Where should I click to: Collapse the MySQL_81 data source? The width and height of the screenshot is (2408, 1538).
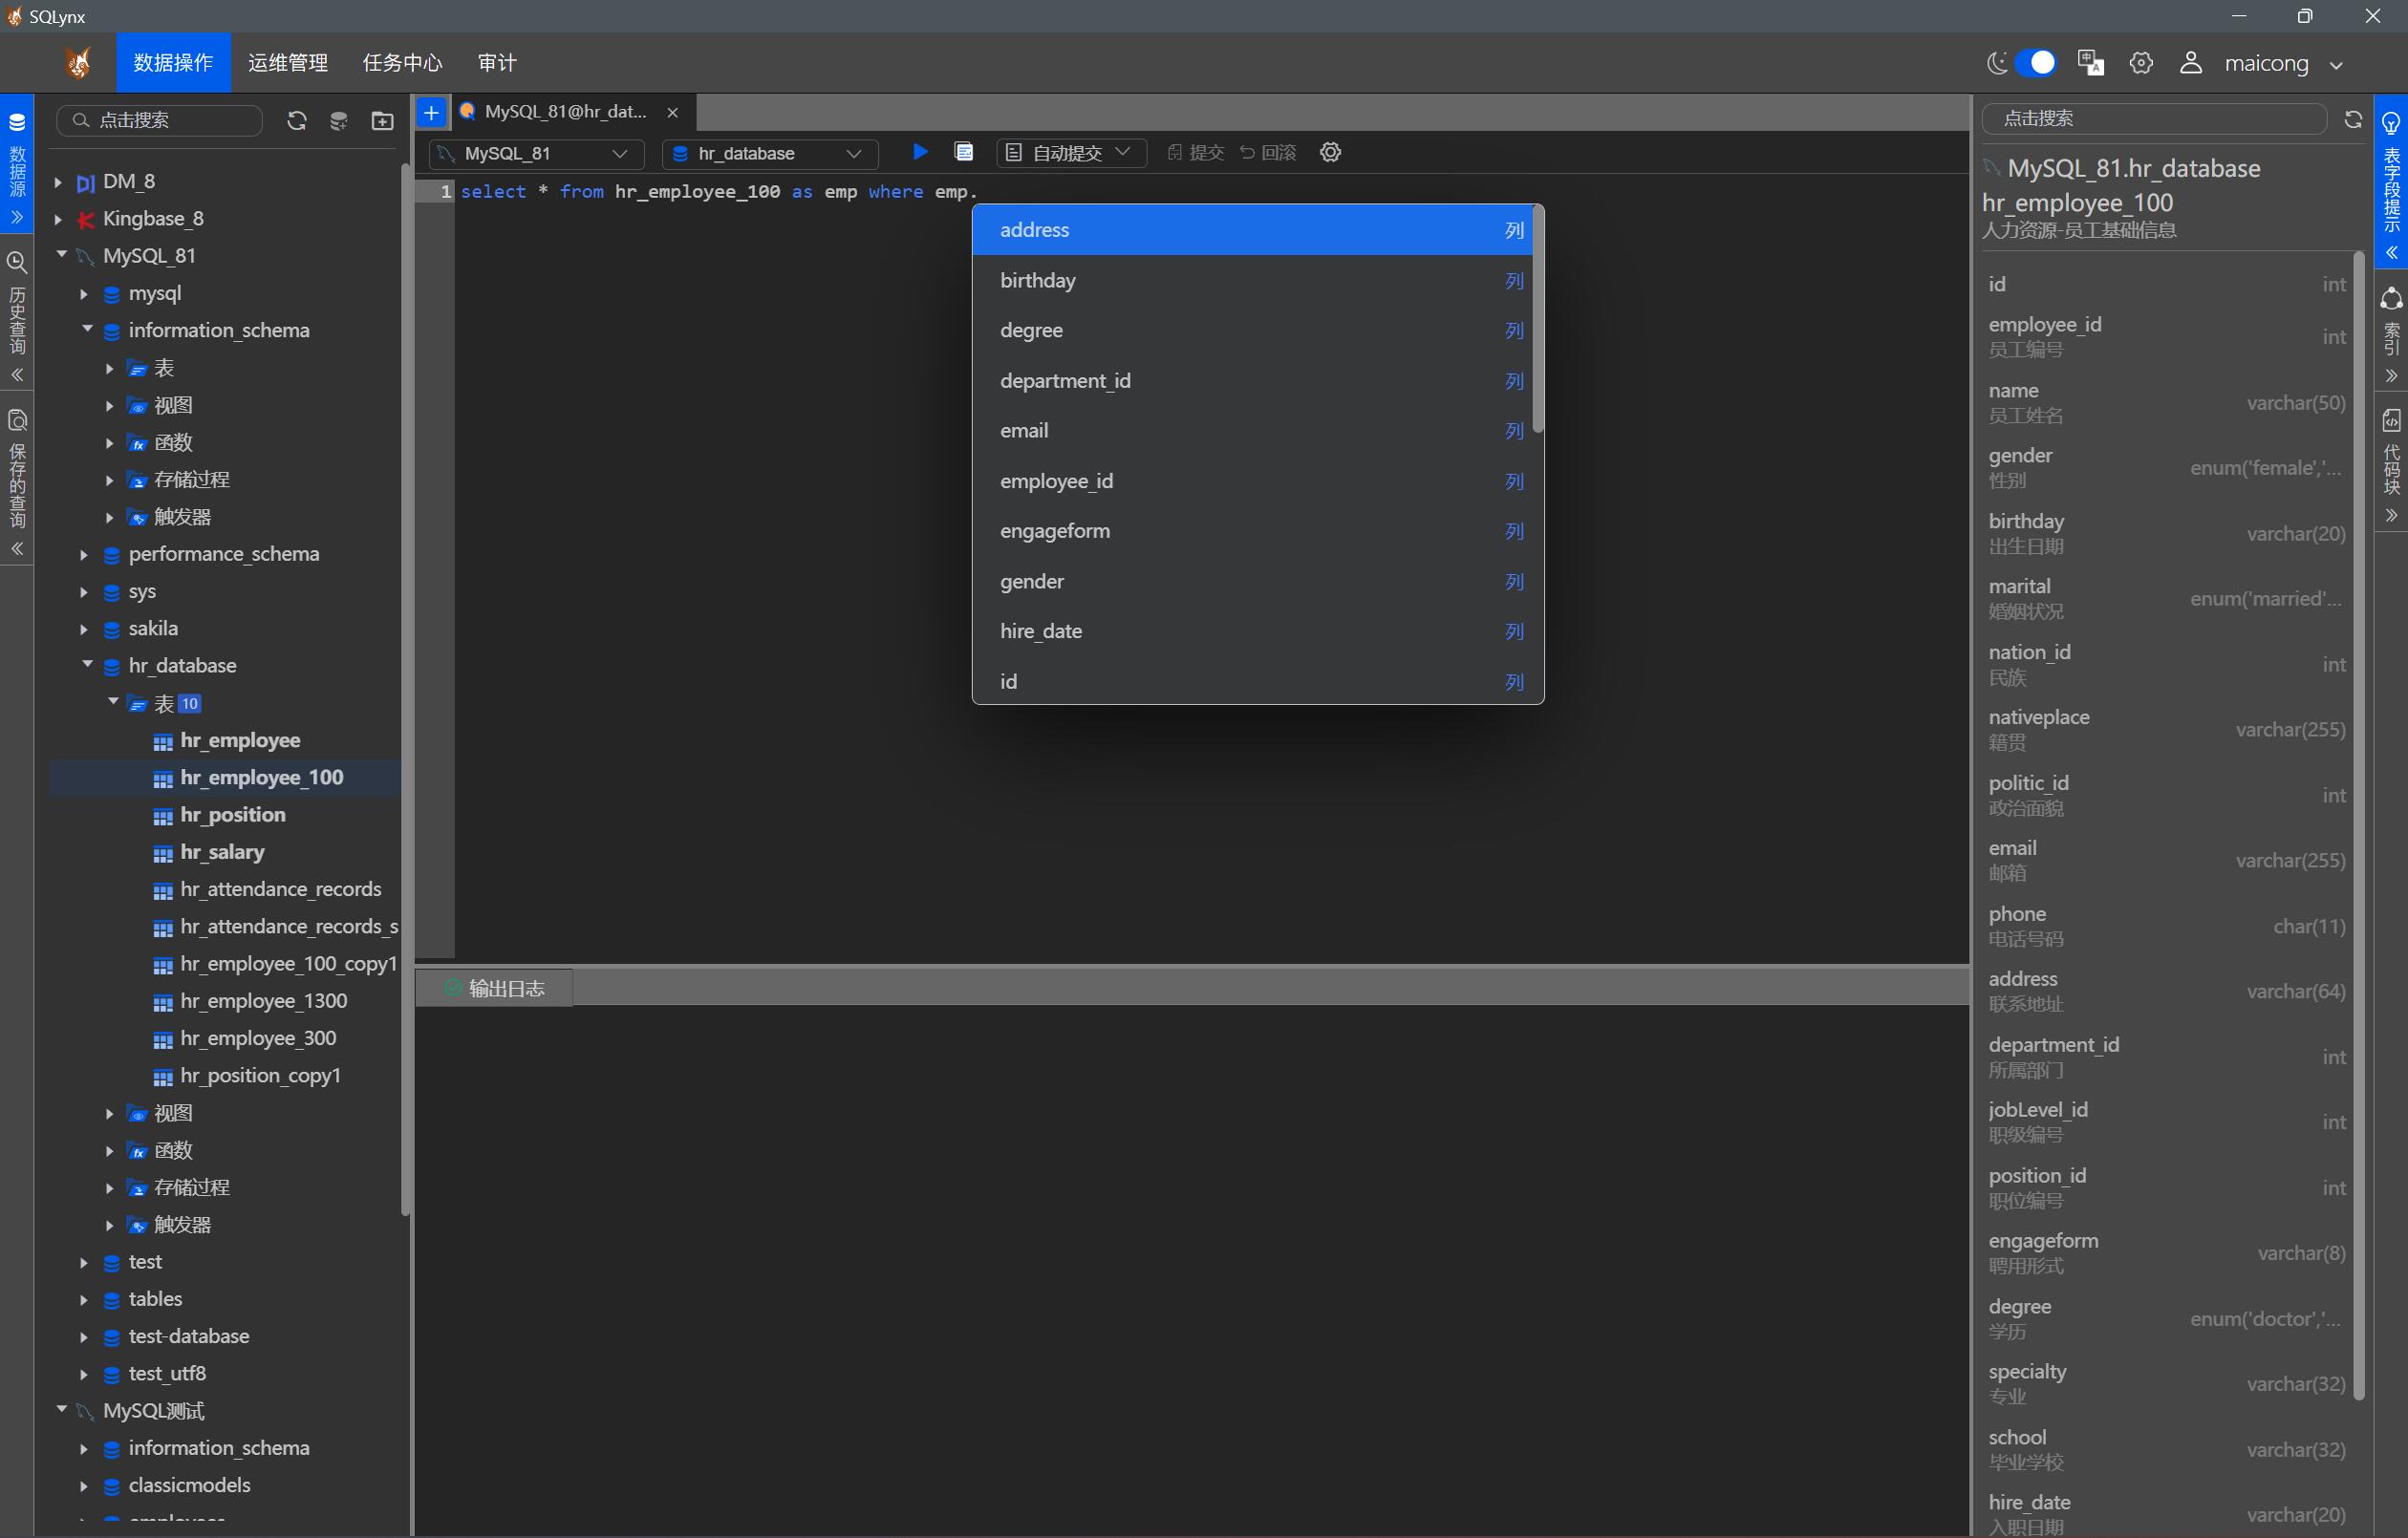(61, 255)
